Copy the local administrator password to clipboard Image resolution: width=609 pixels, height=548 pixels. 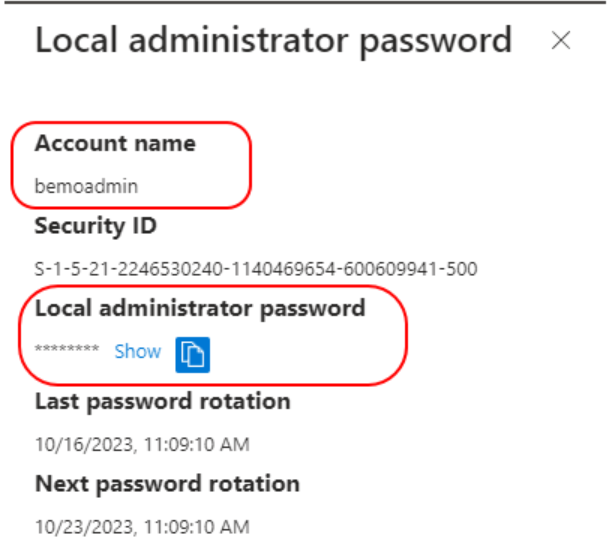[193, 355]
